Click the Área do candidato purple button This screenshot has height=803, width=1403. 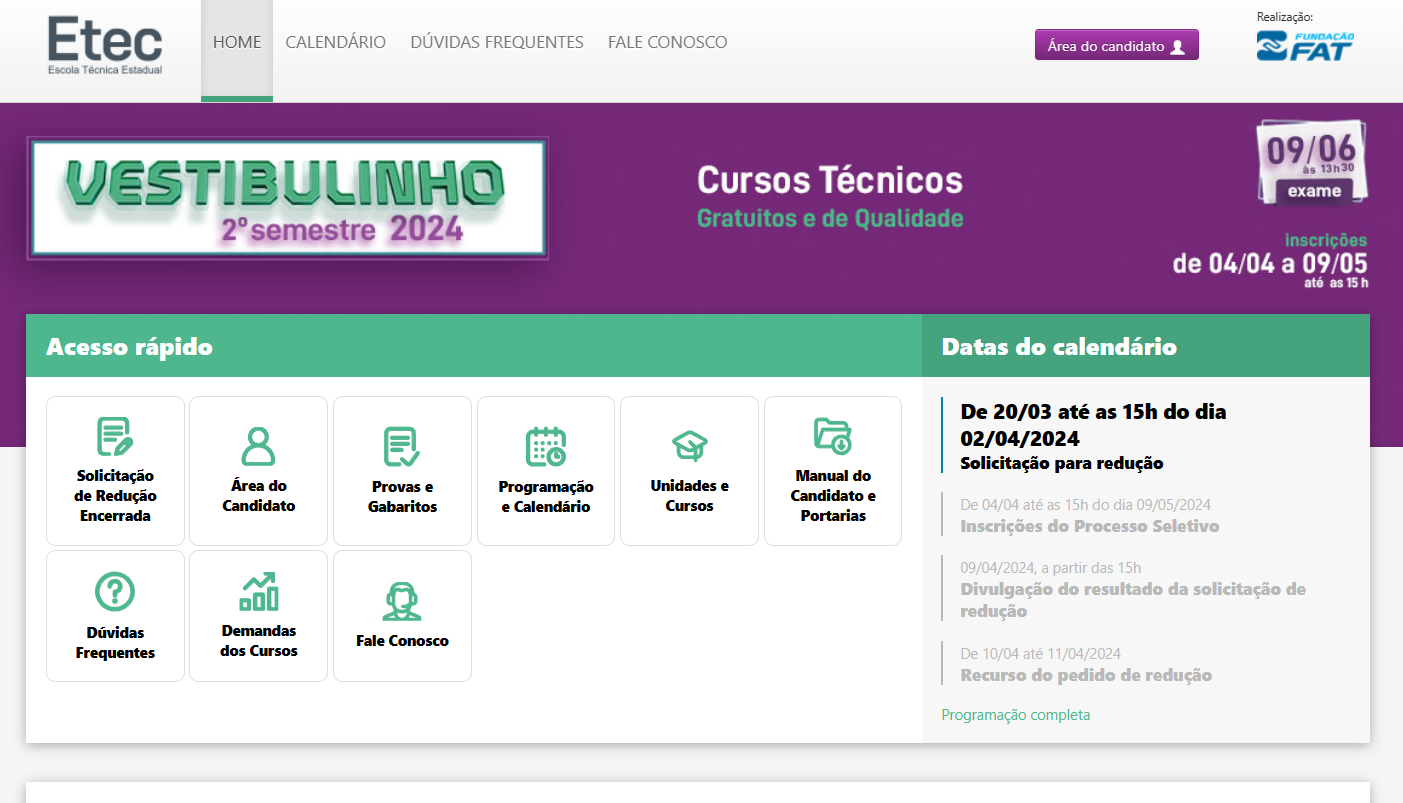tap(1116, 45)
